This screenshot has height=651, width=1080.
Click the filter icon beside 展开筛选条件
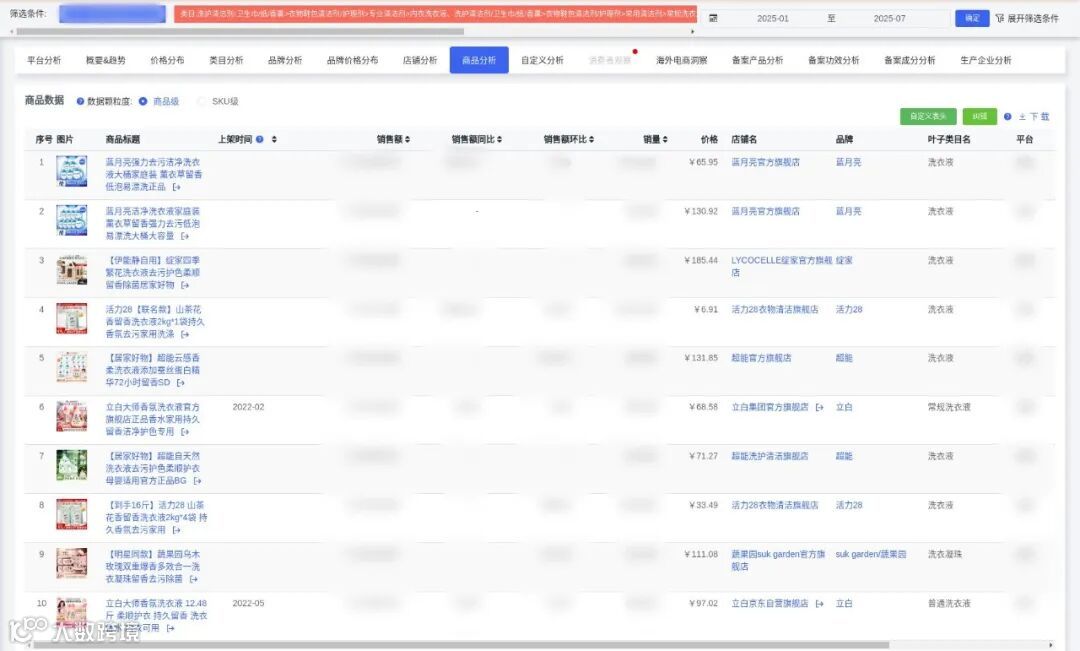click(x=999, y=19)
